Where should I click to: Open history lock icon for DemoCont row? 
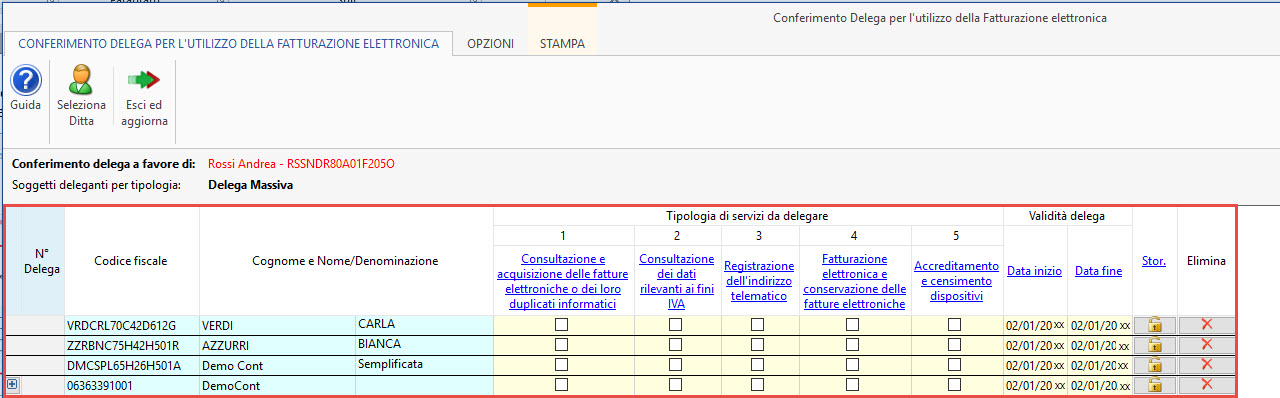point(1154,385)
